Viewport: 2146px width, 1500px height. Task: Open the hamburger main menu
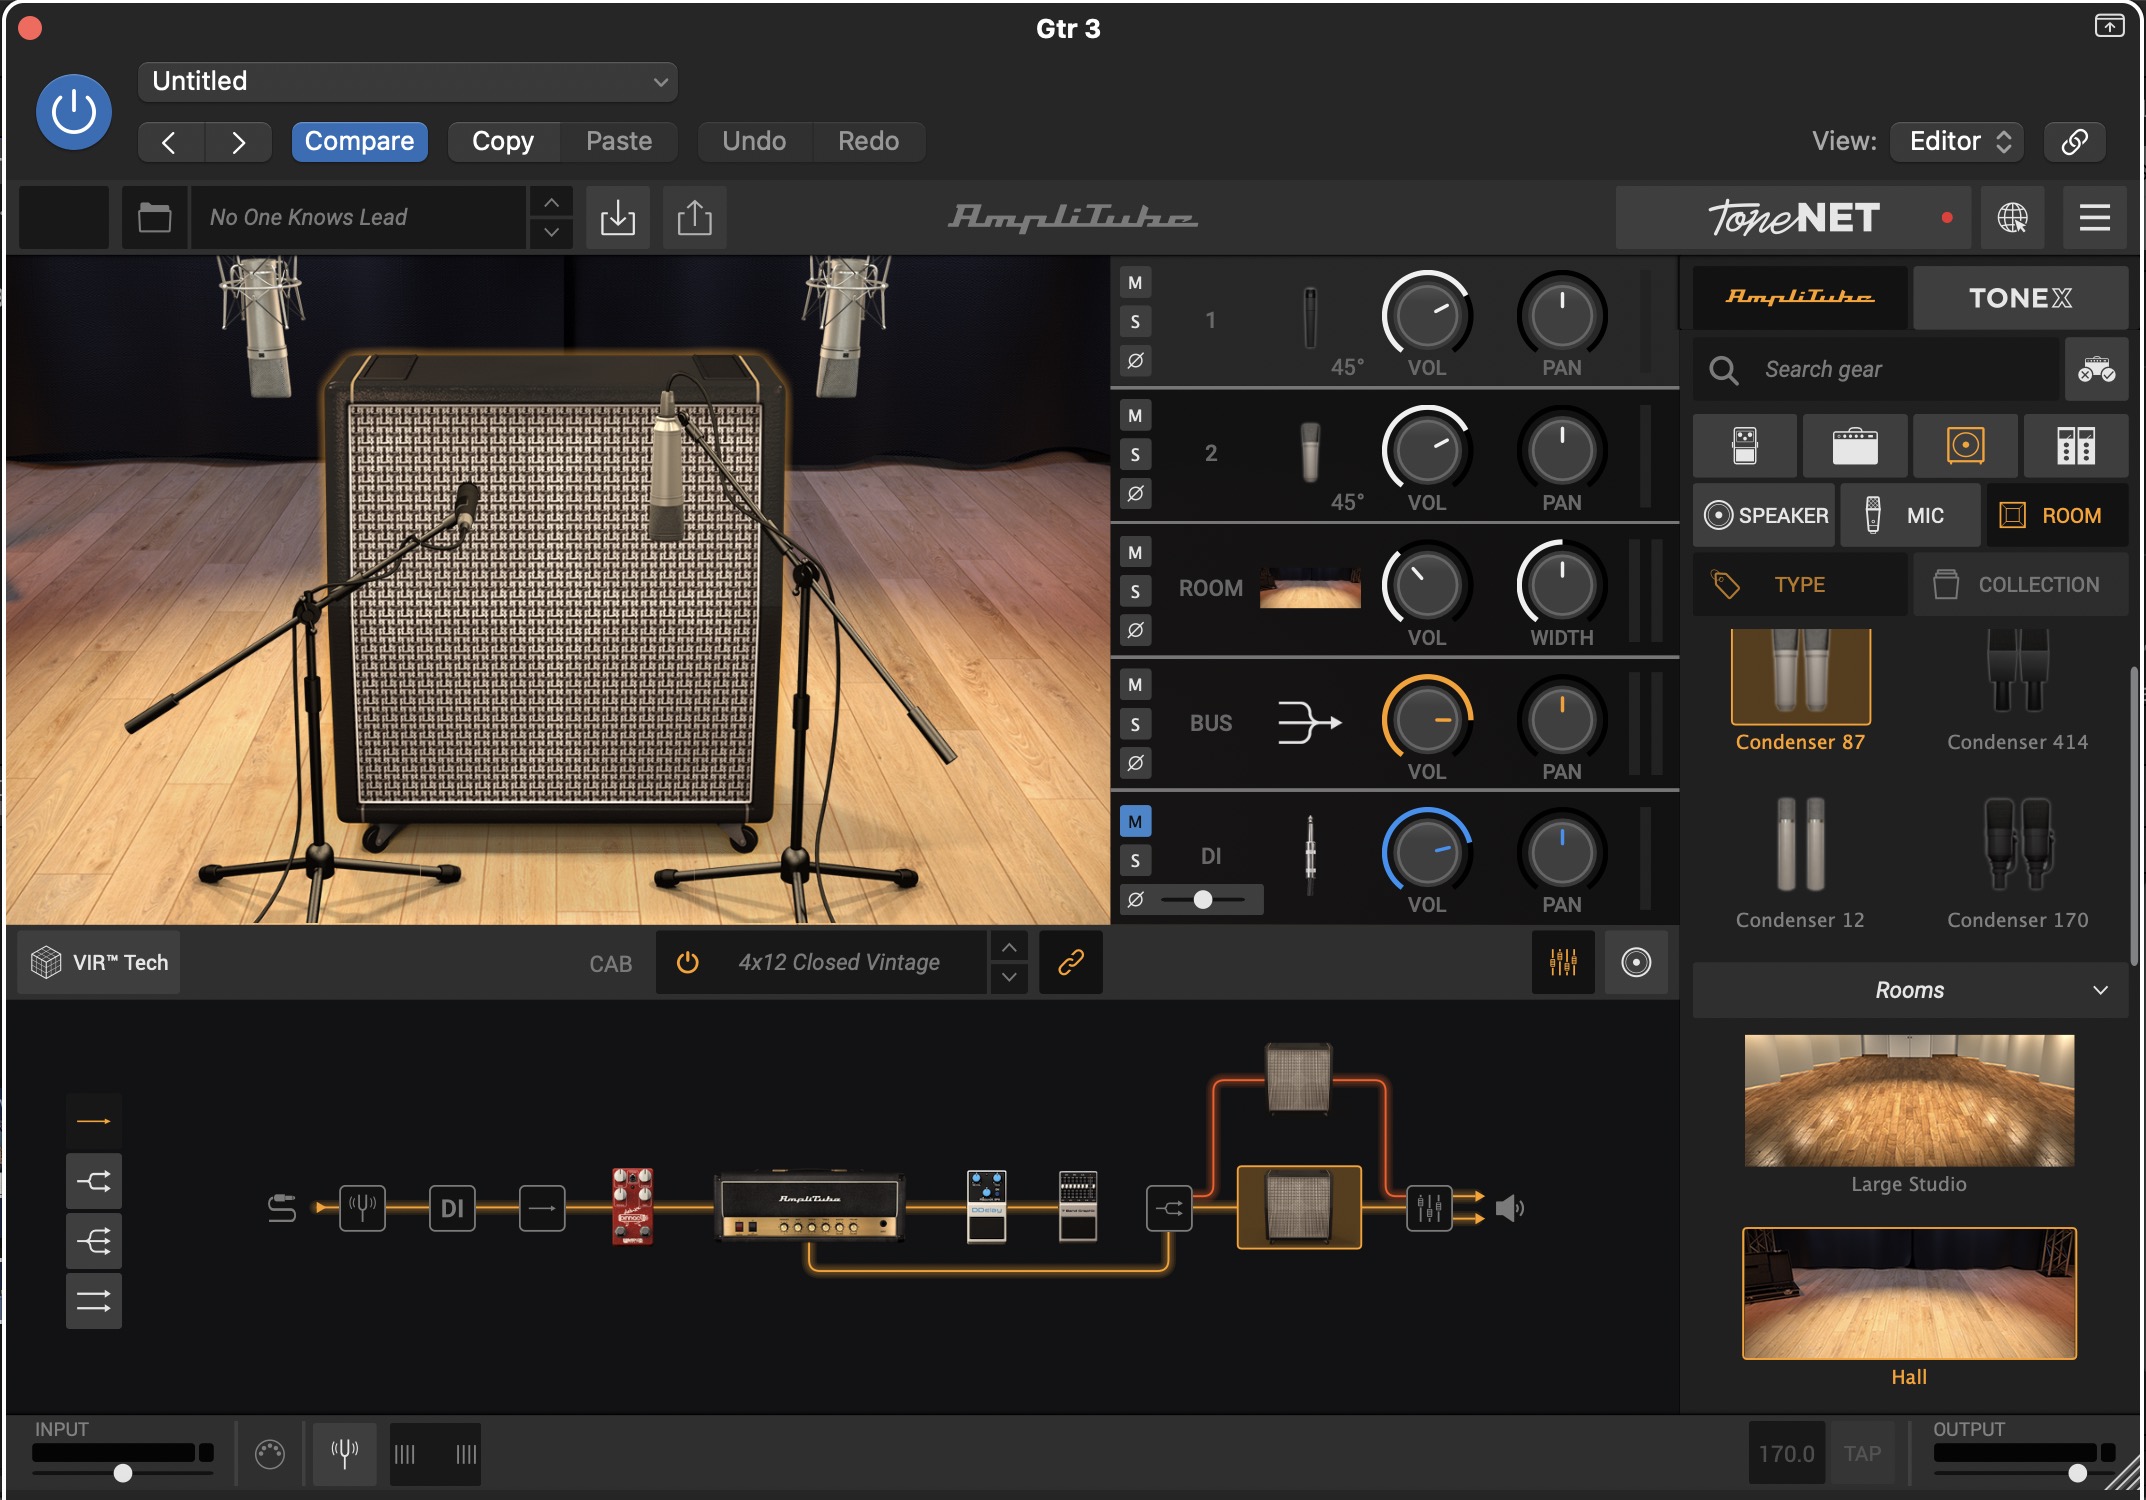[x=2094, y=217]
